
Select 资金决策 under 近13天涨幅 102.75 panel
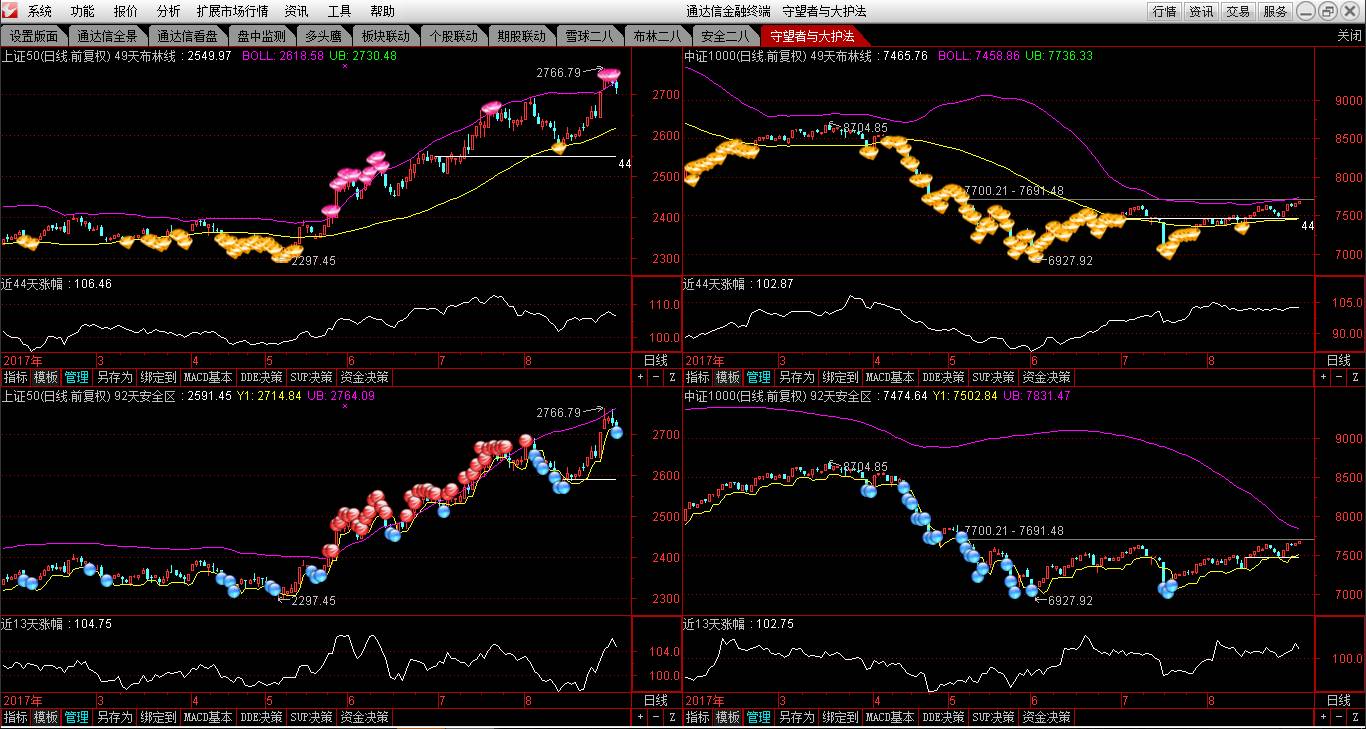point(1047,717)
